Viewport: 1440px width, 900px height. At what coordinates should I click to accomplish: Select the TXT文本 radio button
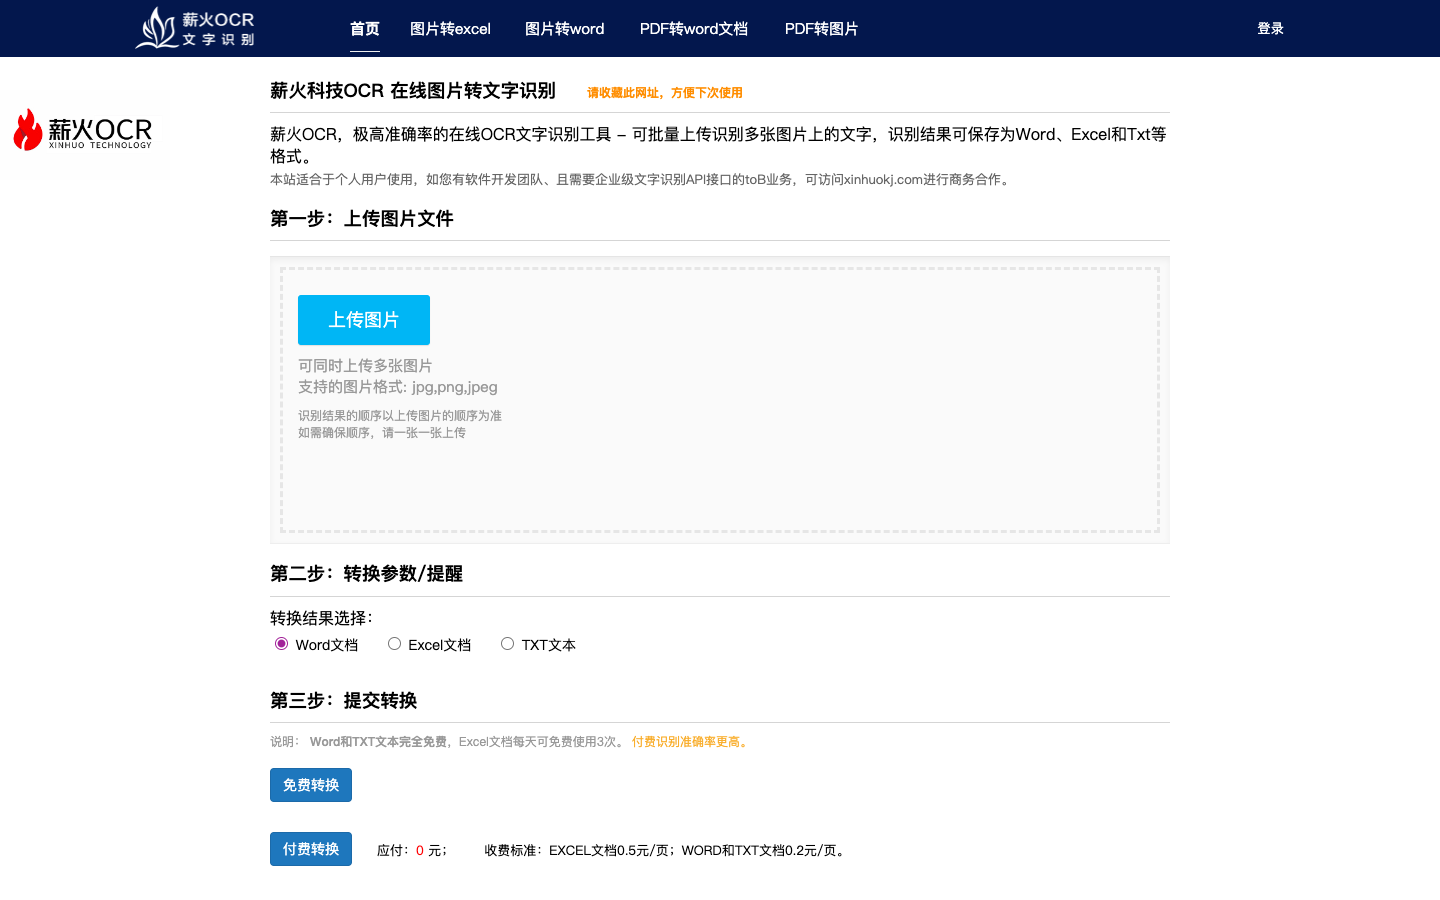[508, 644]
